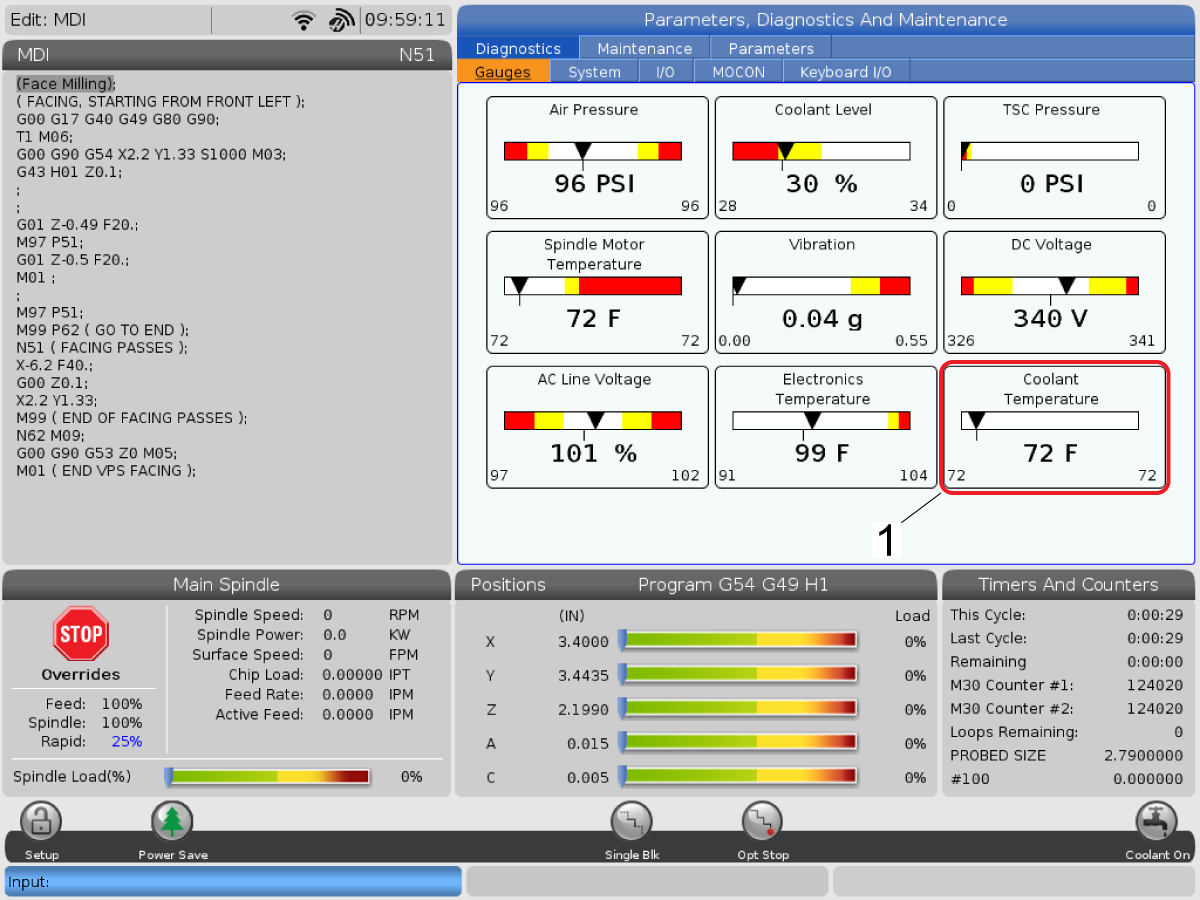This screenshot has width=1200, height=900.
Task: Switch to the Maintenance tab
Action: point(644,48)
